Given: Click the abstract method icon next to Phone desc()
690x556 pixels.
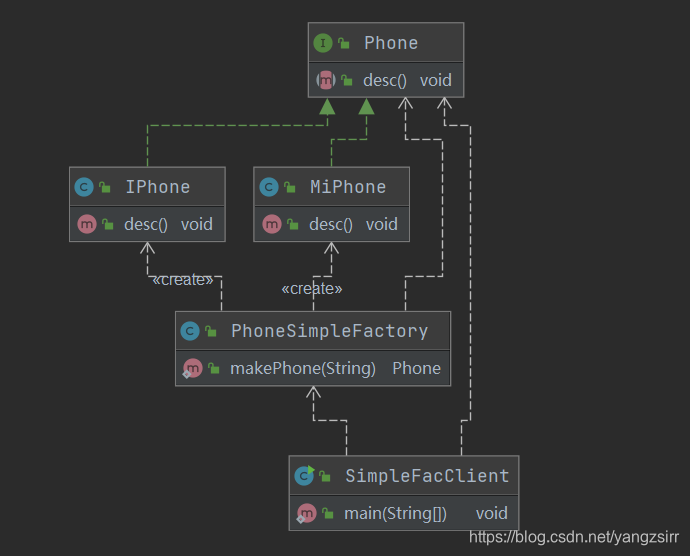Looking at the screenshot, I should (x=326, y=80).
